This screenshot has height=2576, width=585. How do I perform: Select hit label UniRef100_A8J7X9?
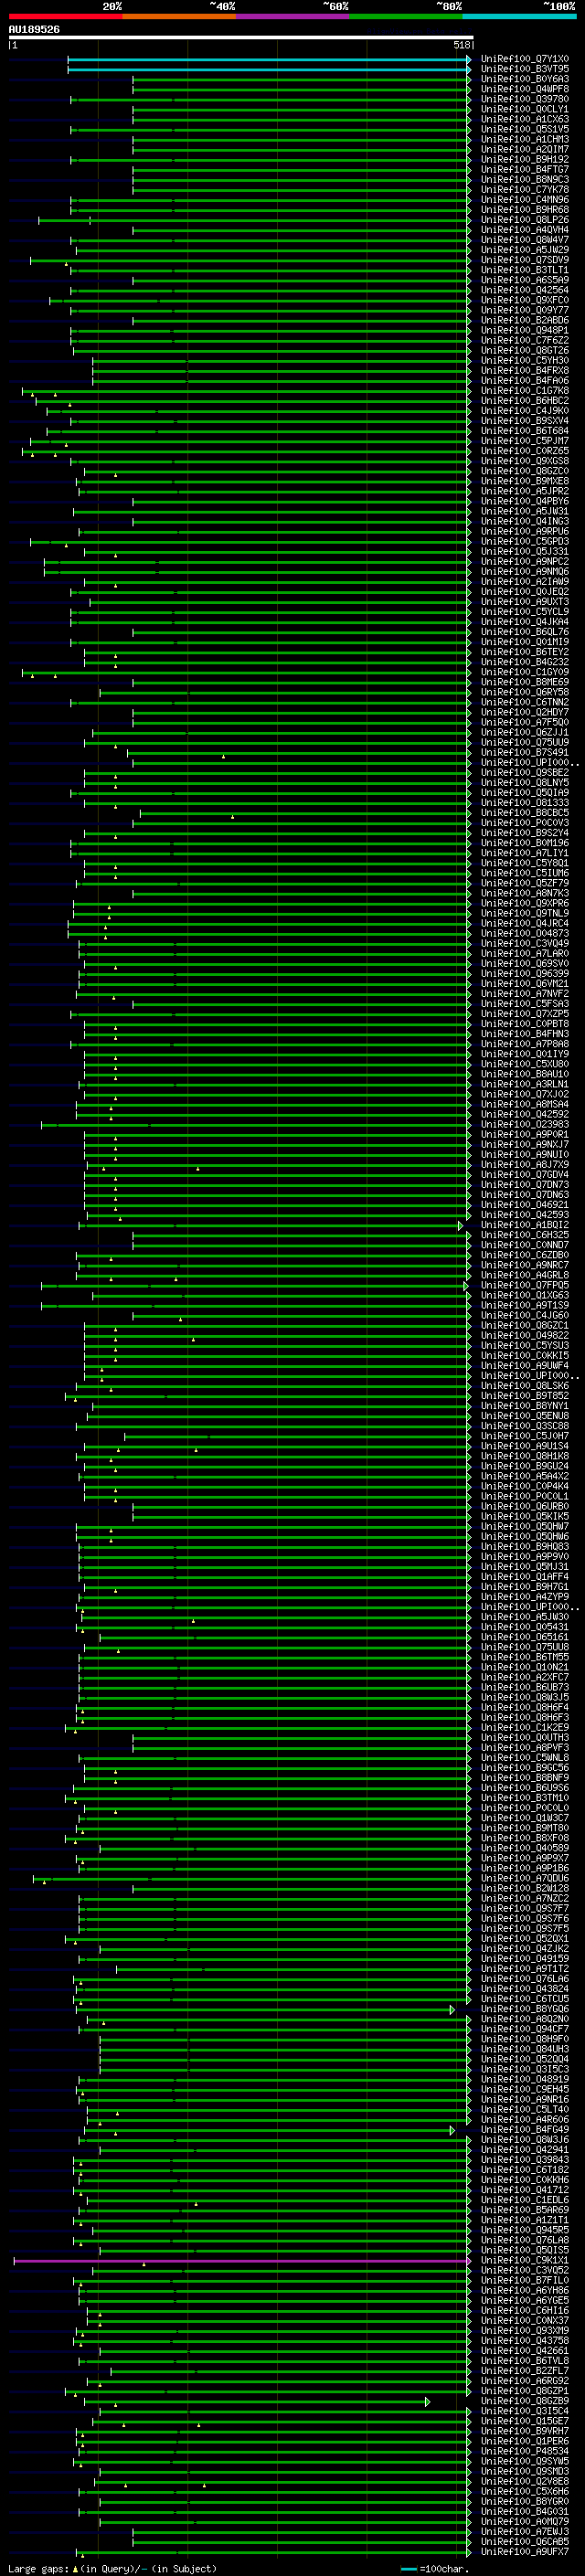pyautogui.click(x=525, y=1164)
